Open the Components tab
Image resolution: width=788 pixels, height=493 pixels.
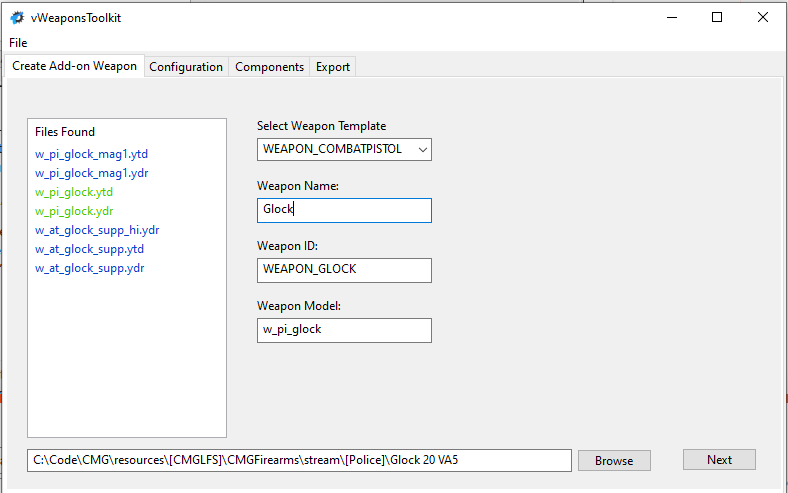coord(269,67)
